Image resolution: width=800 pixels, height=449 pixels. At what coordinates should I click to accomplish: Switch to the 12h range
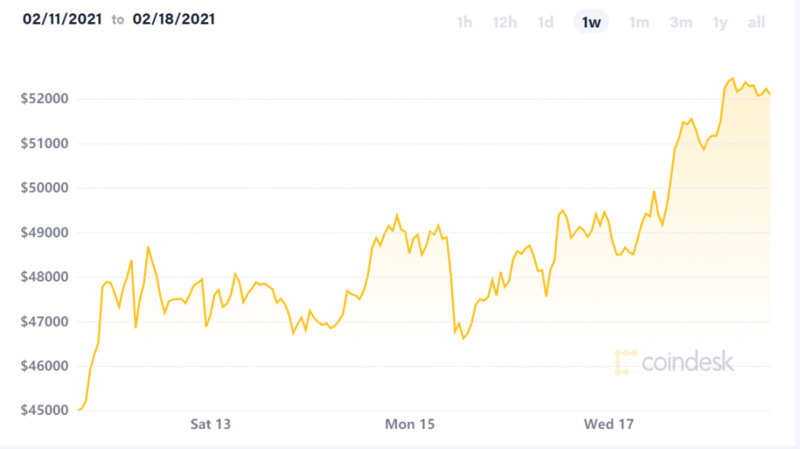(x=505, y=22)
